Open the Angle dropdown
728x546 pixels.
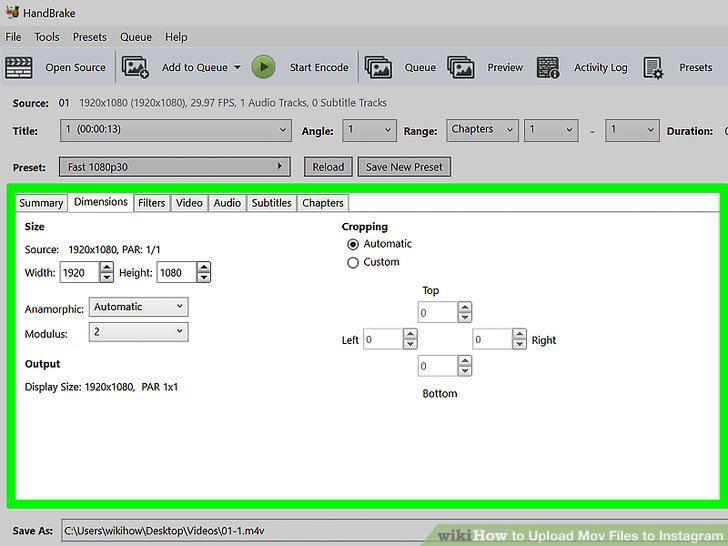pos(369,130)
